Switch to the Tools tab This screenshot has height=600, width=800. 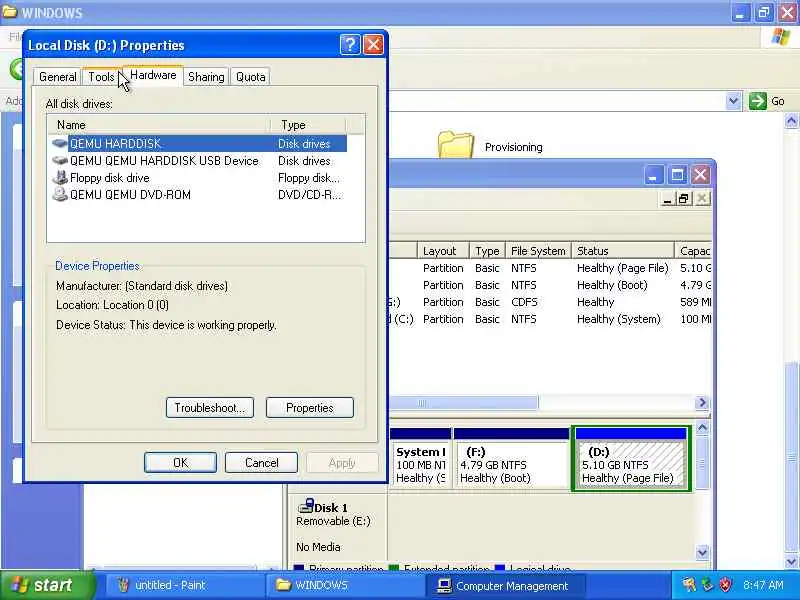coord(101,77)
